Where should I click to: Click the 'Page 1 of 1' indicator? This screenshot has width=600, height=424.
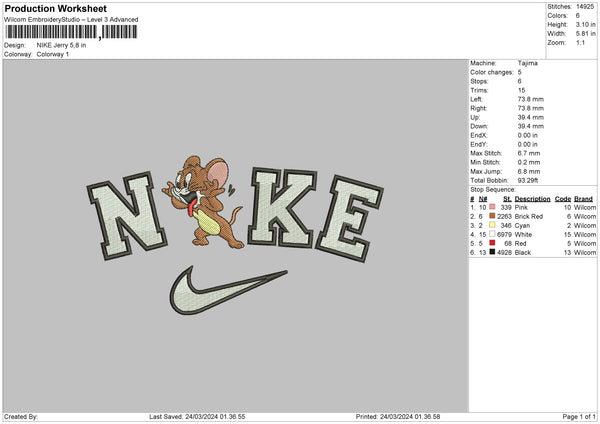[579, 416]
